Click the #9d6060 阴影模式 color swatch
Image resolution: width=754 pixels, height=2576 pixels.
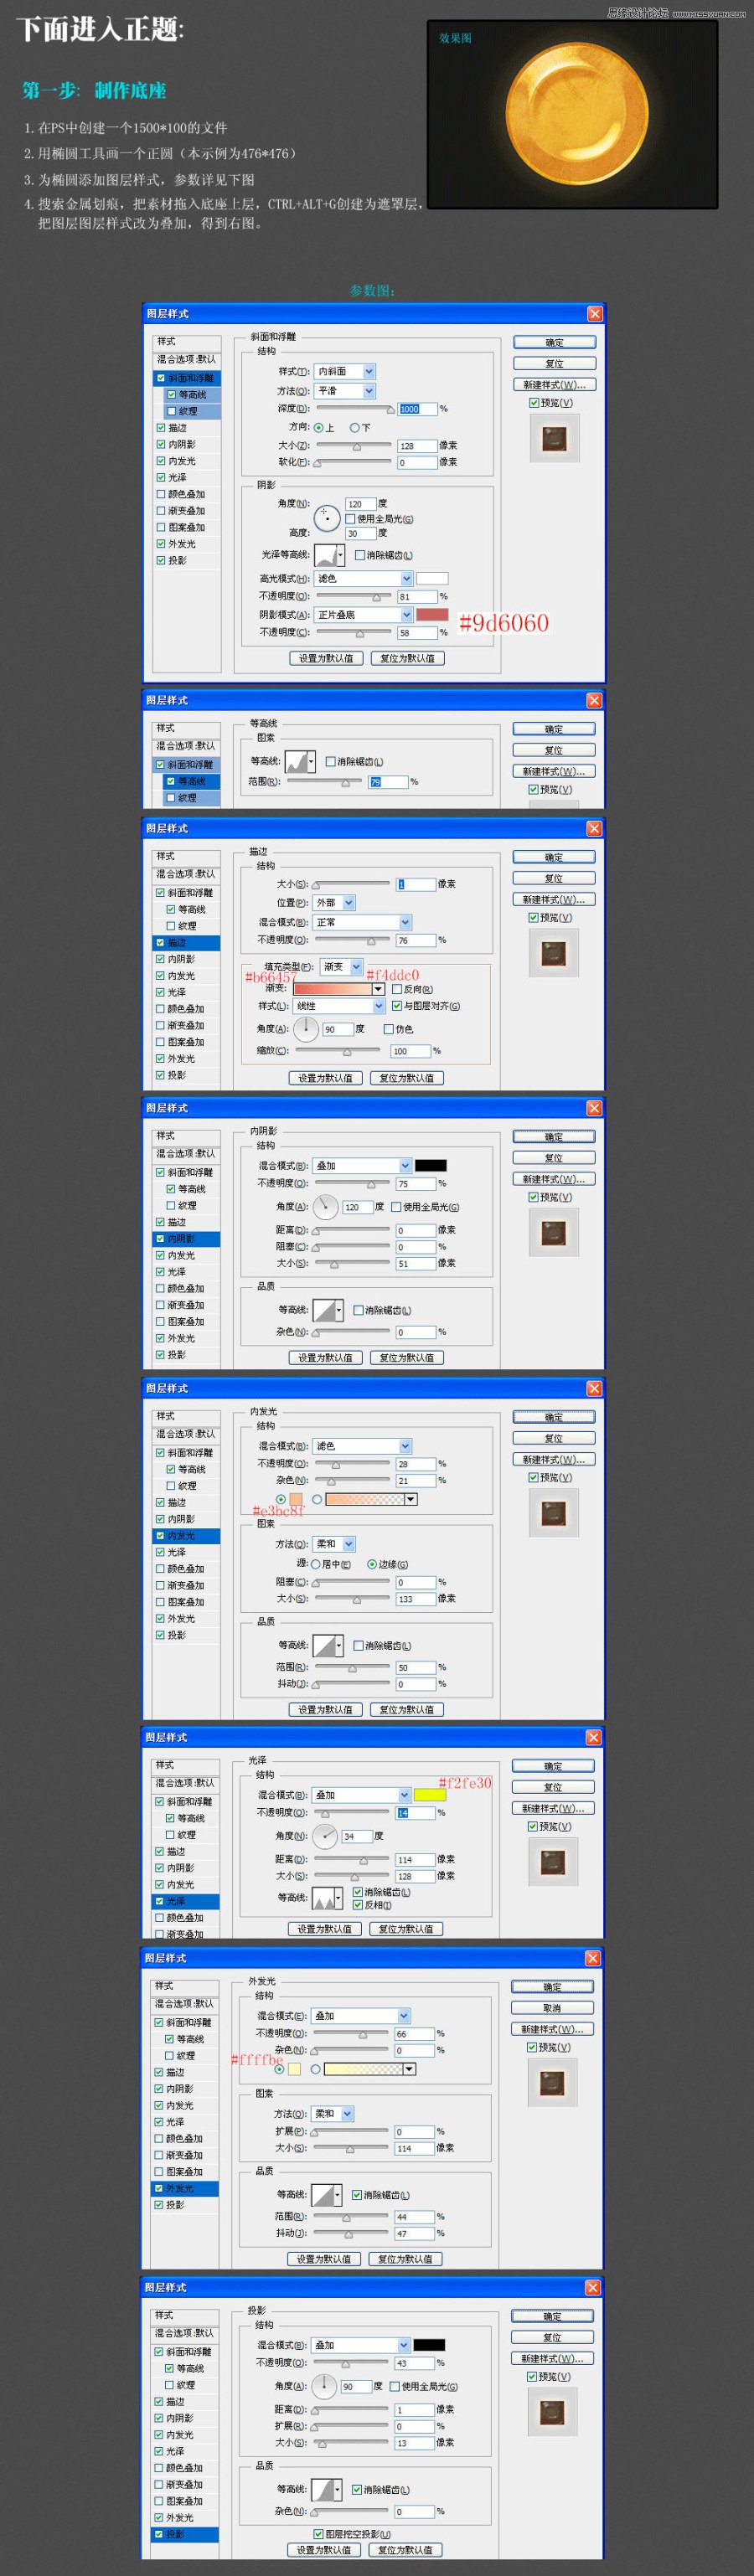432,614
